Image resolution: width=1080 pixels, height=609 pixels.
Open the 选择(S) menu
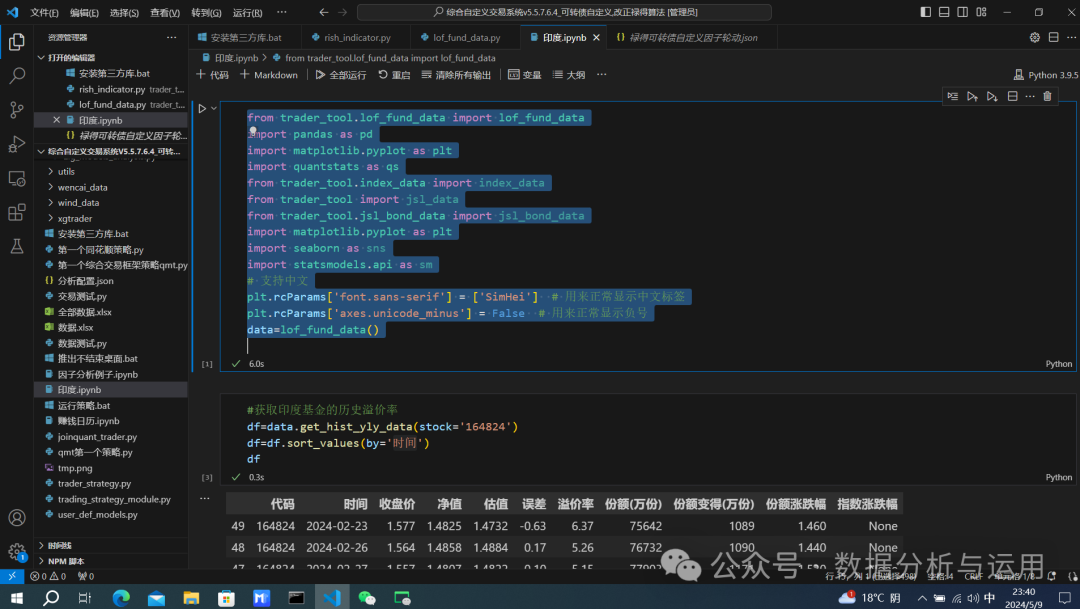[124, 12]
